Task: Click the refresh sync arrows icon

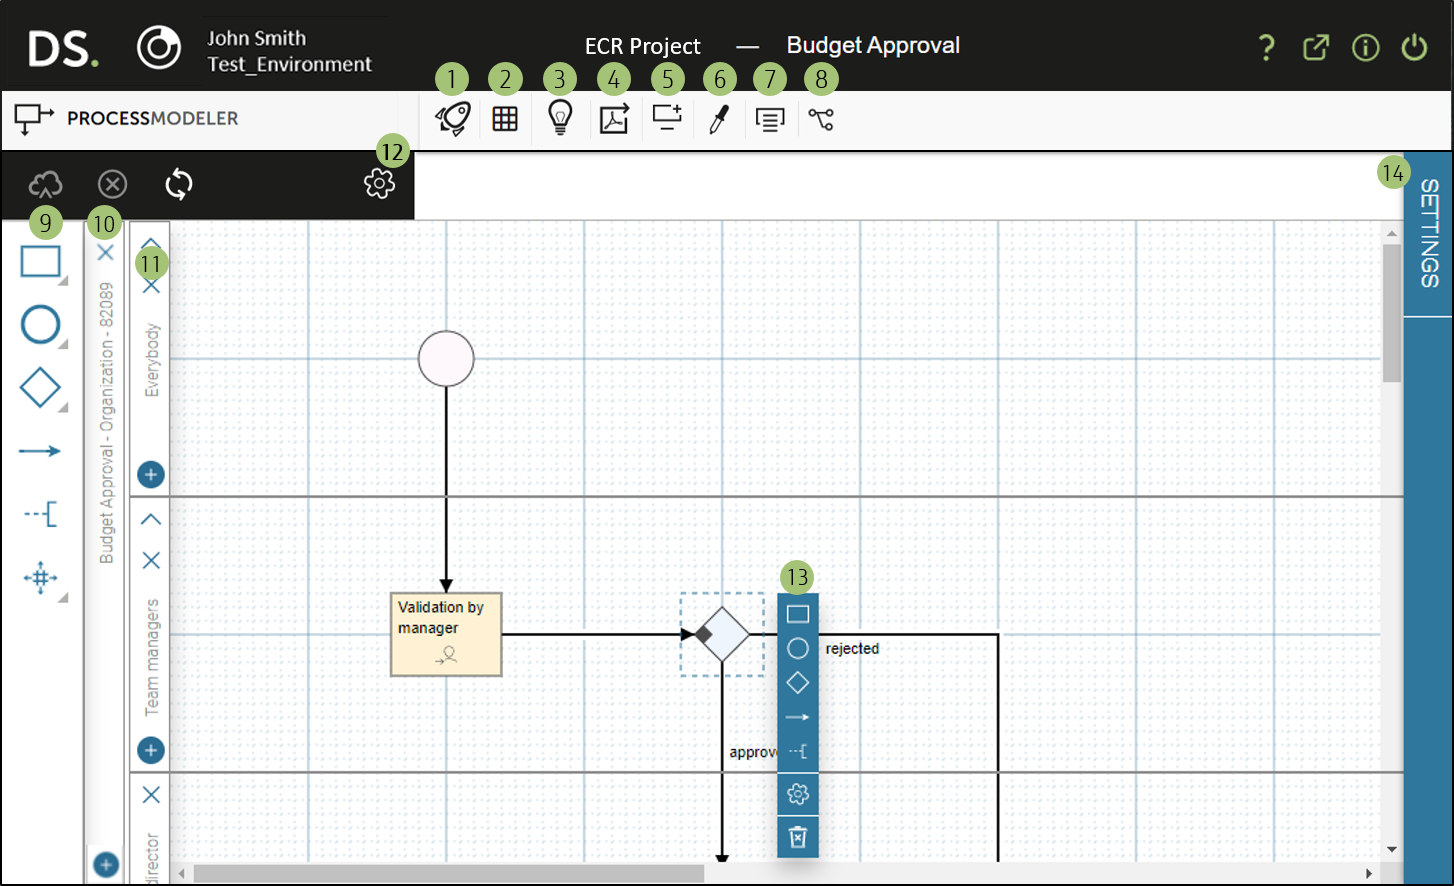Action: (x=179, y=184)
